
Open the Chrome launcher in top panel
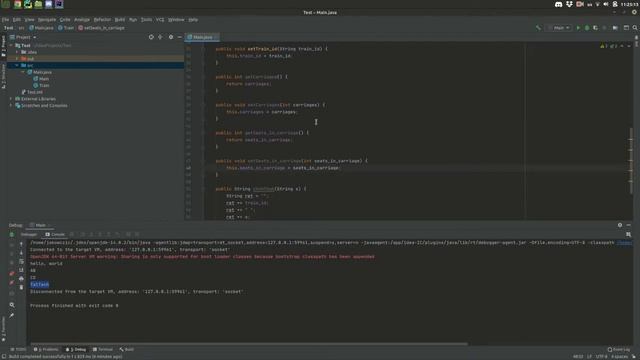[x=18, y=4]
